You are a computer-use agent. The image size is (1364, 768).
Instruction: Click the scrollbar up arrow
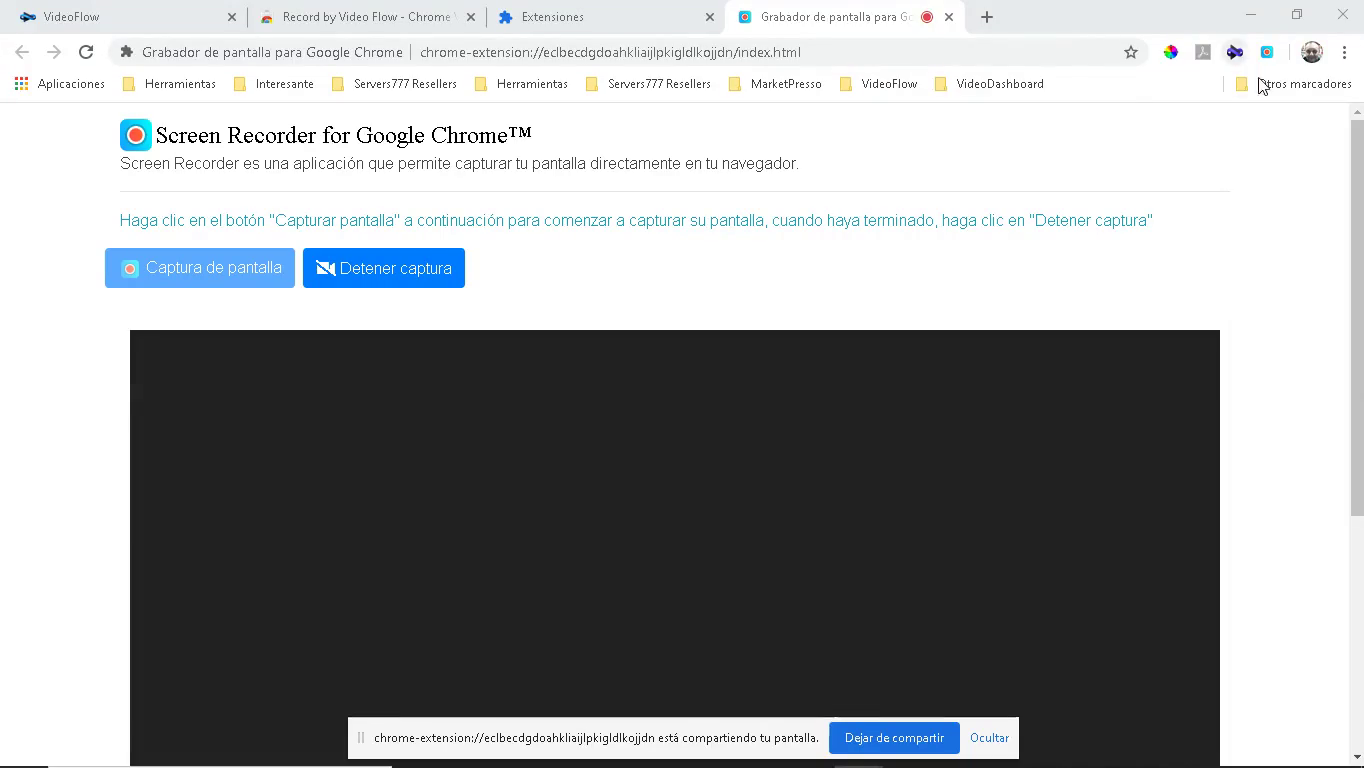pos(1357,111)
